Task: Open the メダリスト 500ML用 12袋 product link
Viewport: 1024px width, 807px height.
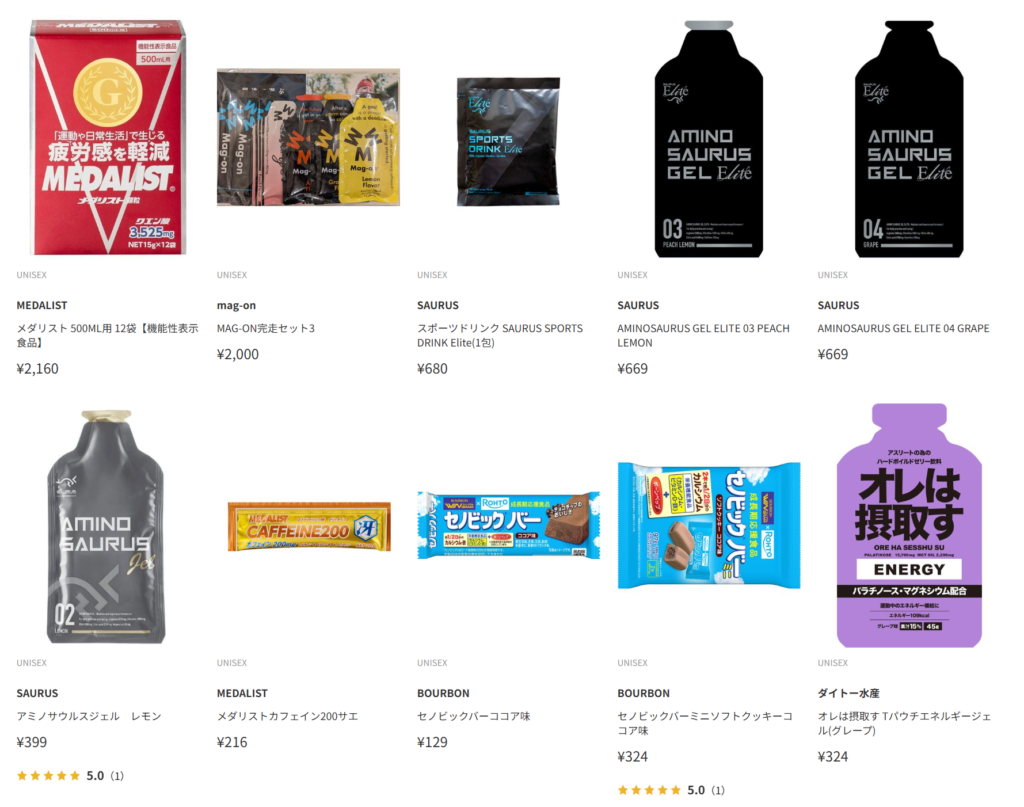Action: [x=107, y=335]
